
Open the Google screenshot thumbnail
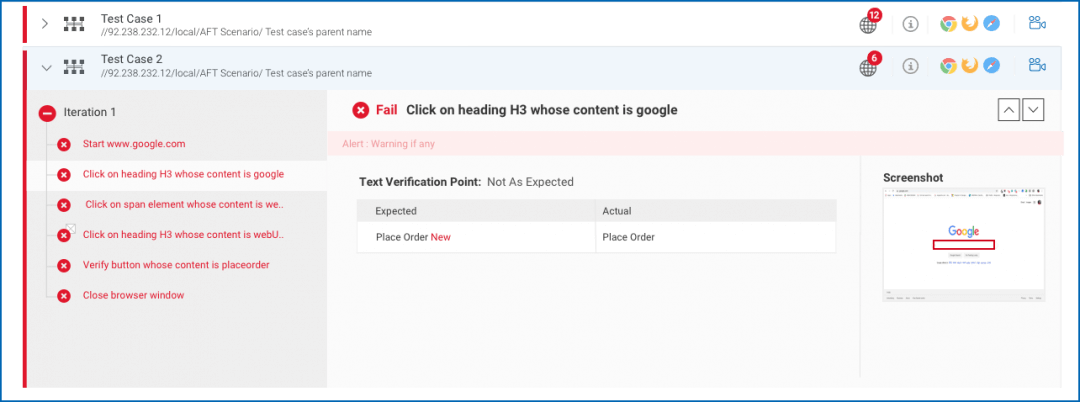point(963,243)
